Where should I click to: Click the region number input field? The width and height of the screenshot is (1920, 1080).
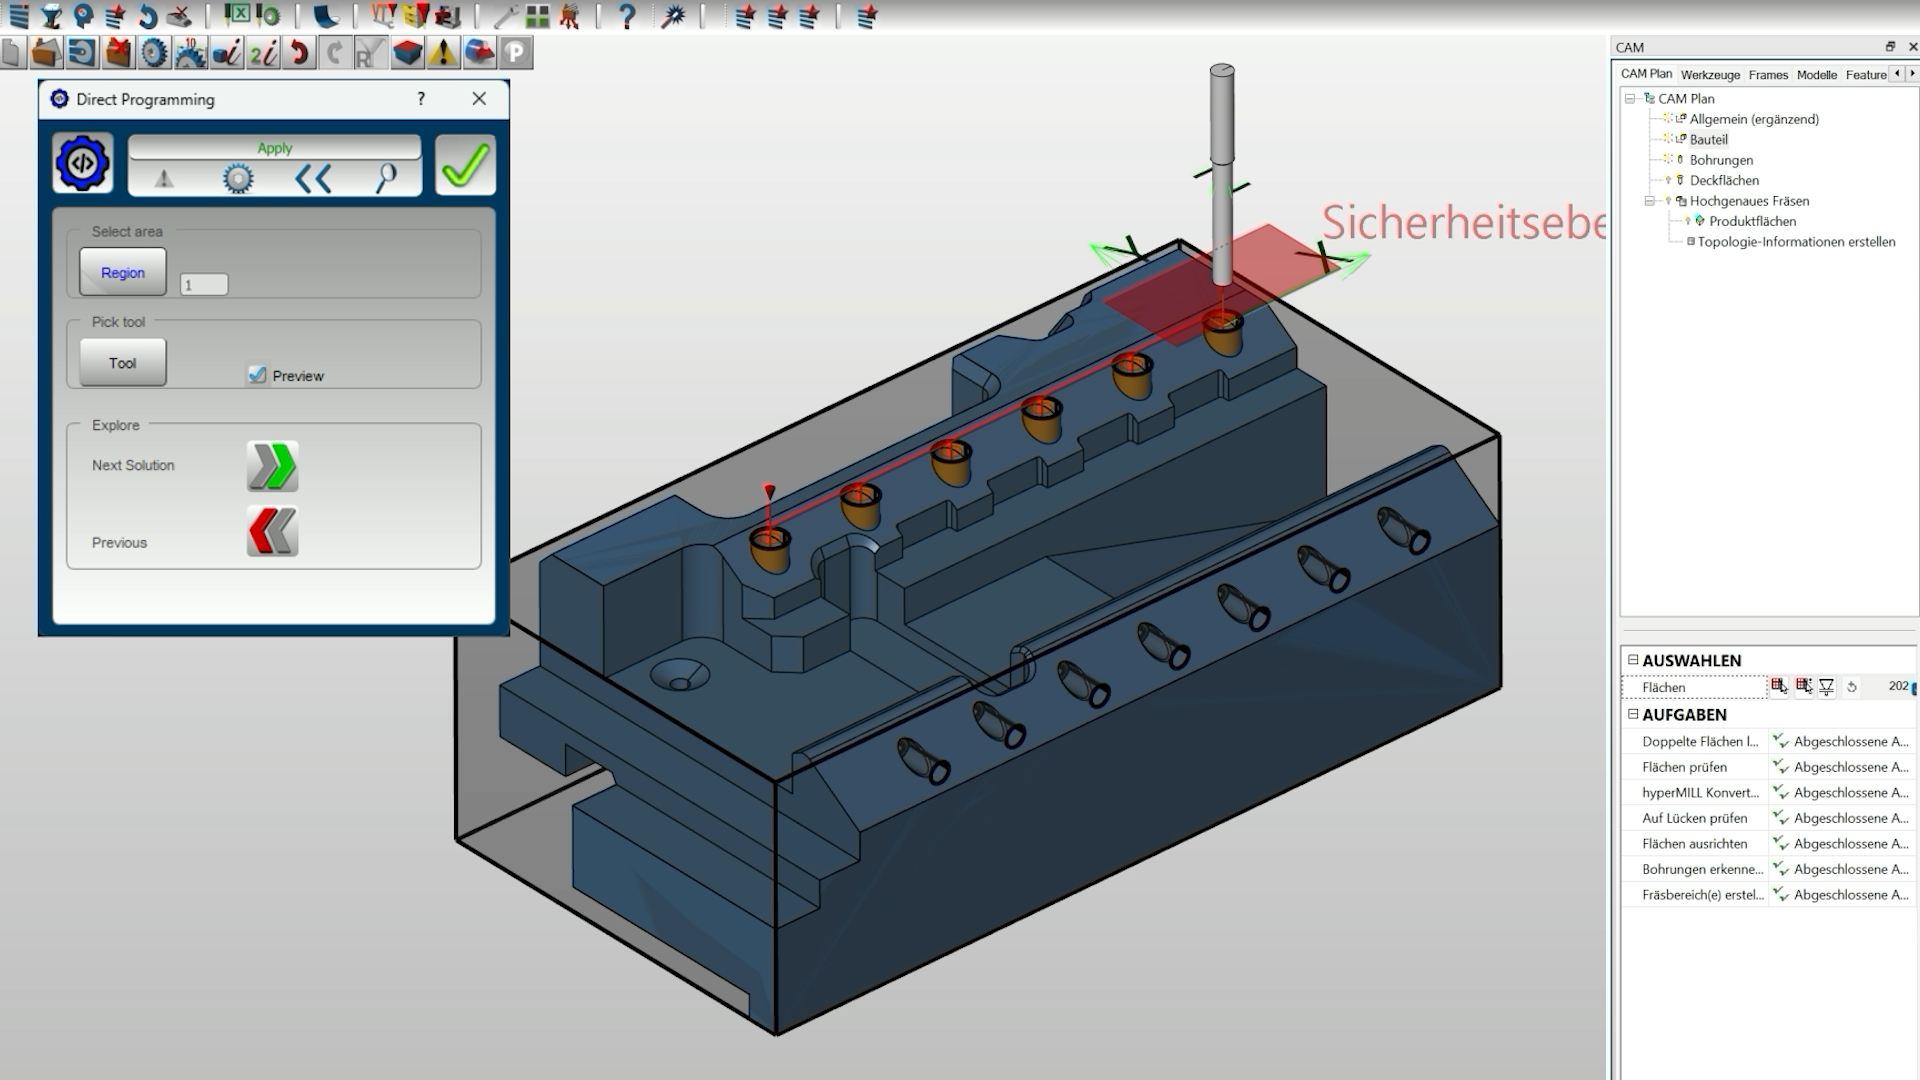click(x=204, y=285)
